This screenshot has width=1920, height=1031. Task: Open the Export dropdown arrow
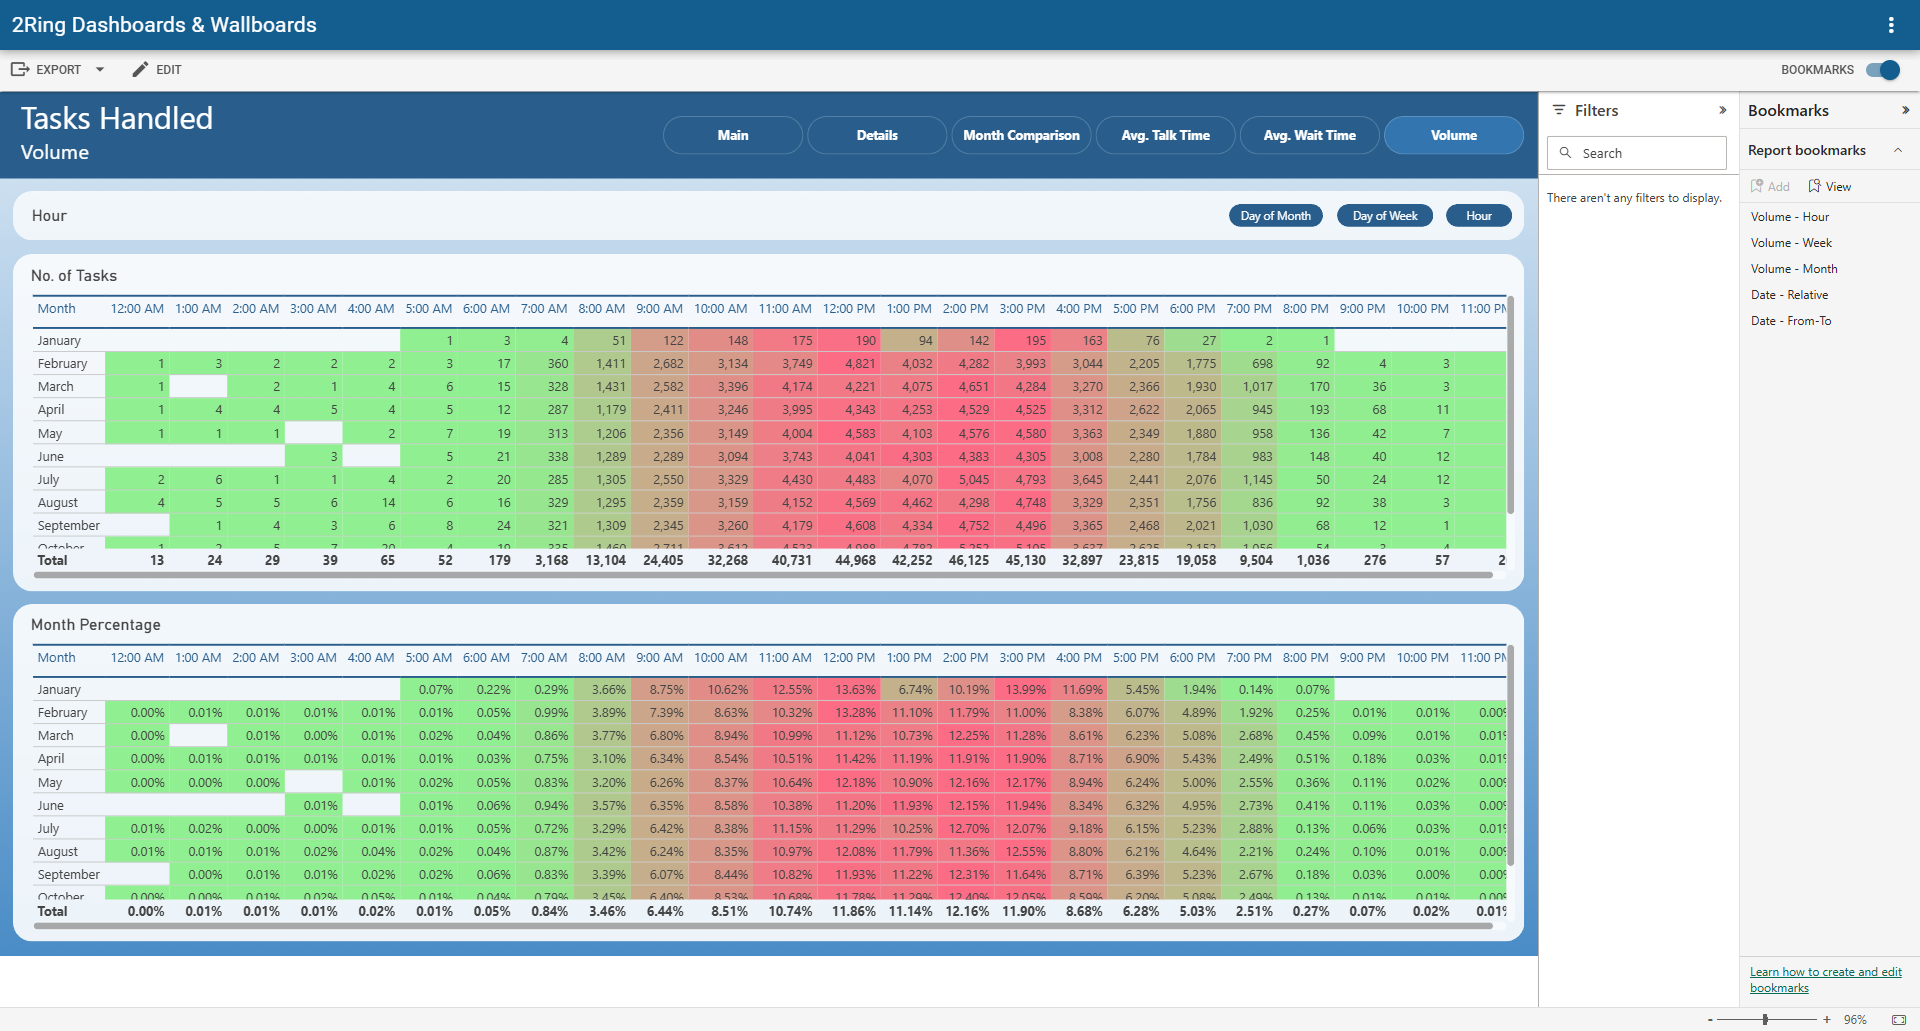point(100,69)
